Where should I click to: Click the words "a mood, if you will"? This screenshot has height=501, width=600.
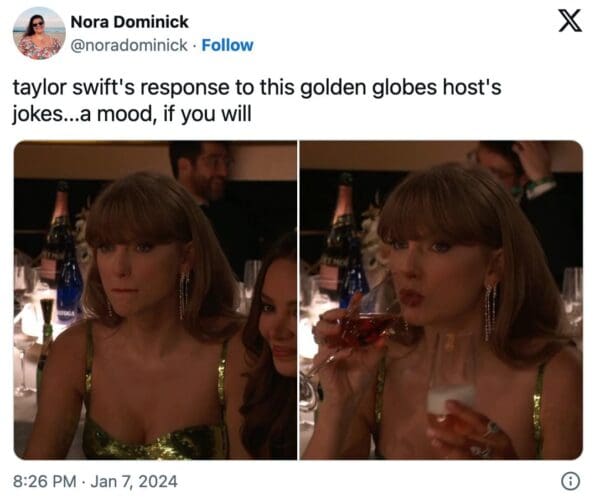[x=165, y=114]
